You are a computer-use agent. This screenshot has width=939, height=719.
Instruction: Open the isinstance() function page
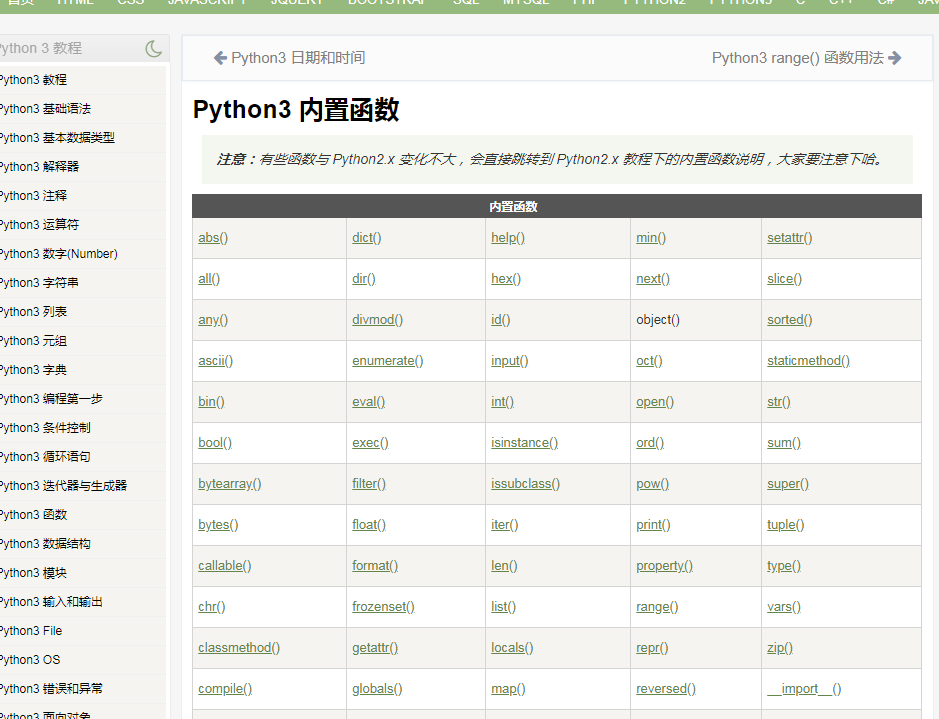[x=524, y=443]
